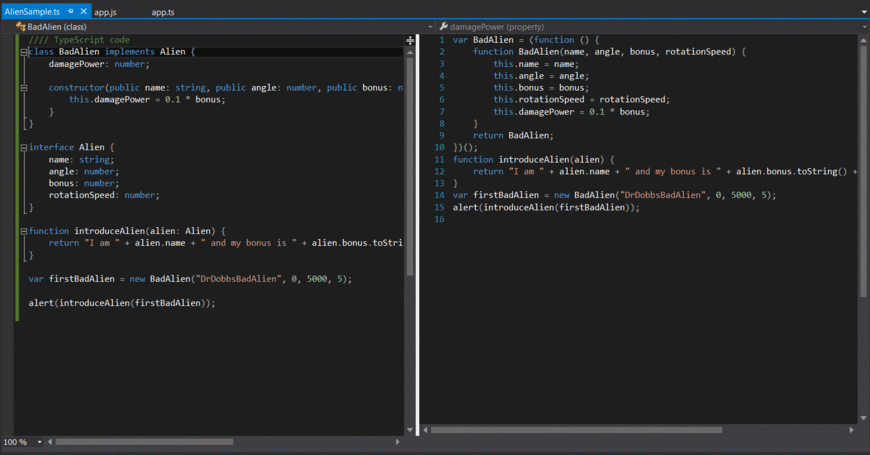Click the BadAlien class icon in navigation bar
The image size is (870, 455).
pyautogui.click(x=20, y=26)
